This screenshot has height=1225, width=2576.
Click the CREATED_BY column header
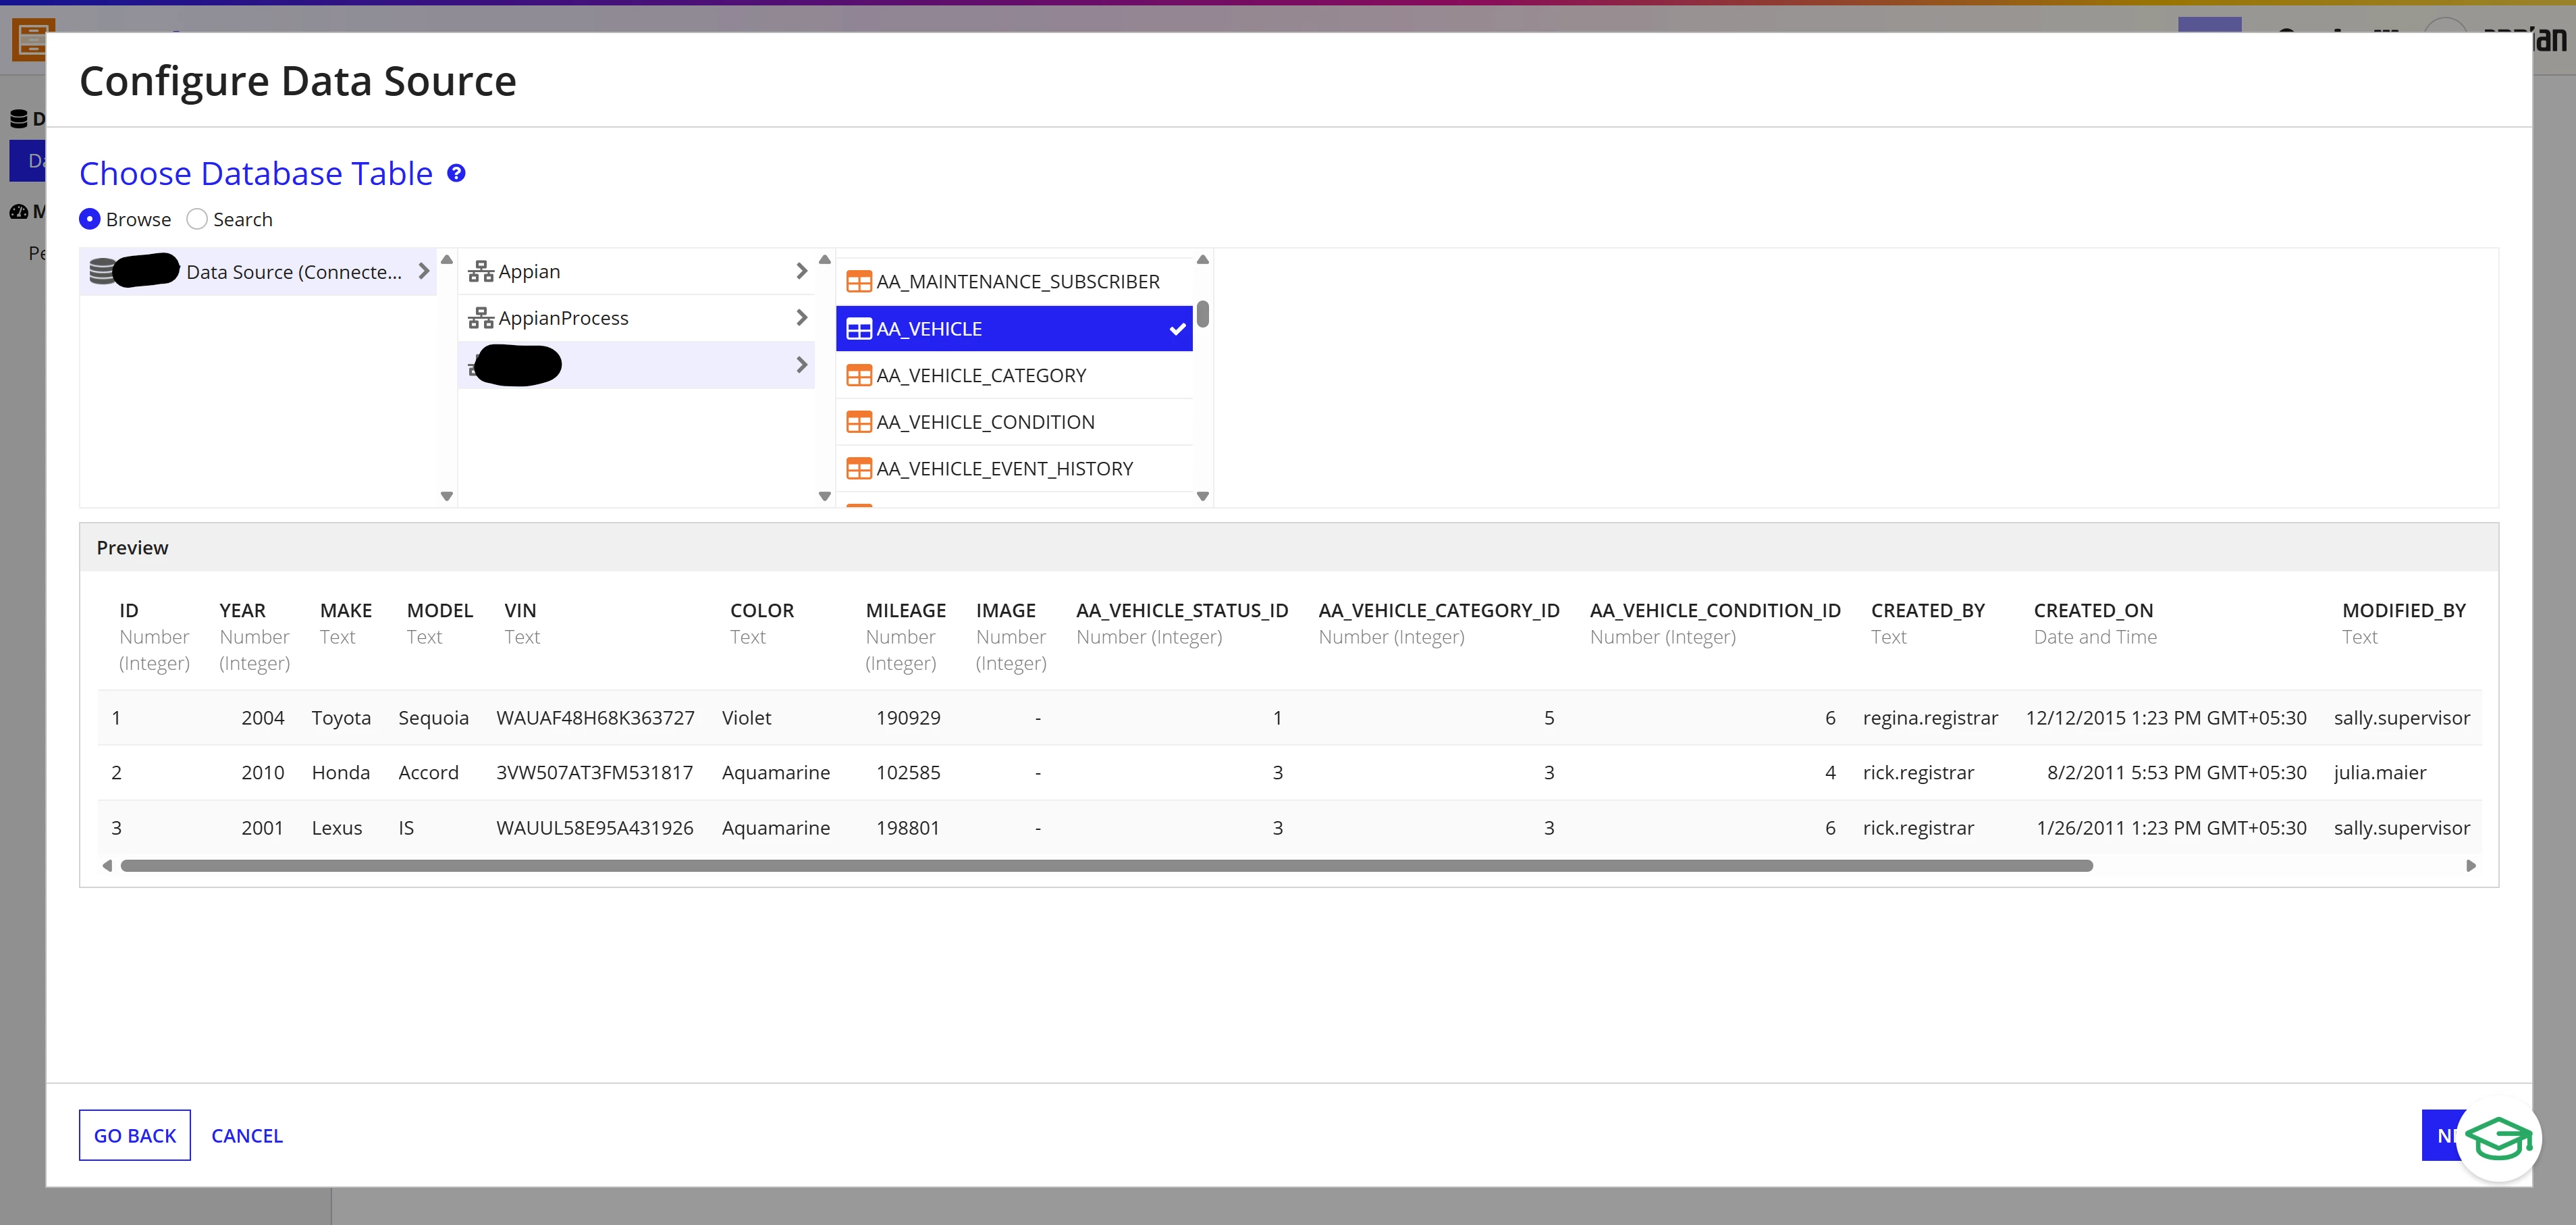[x=1928, y=610]
